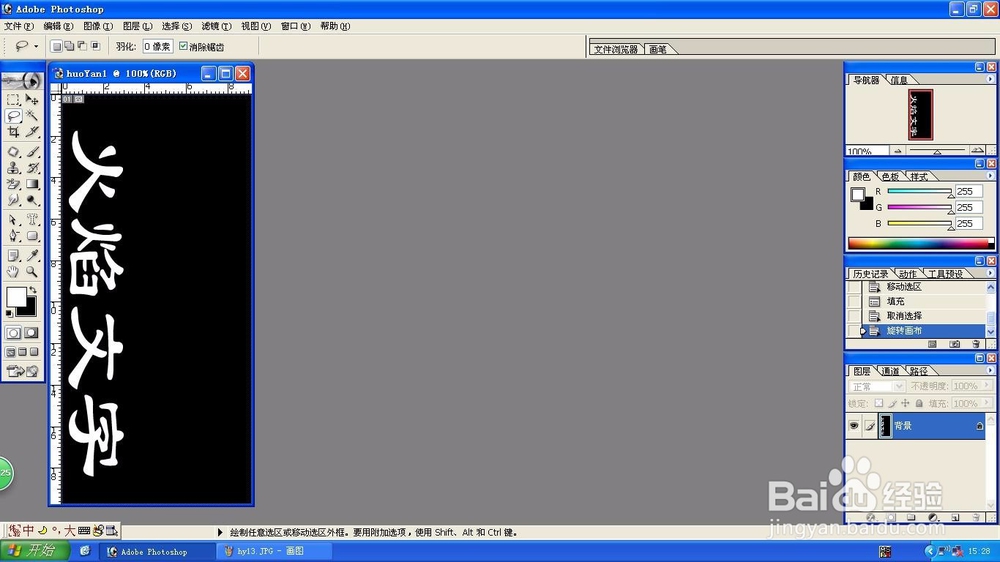Switch to the 色板 tab
This screenshot has height=562, width=1000.
coord(891,177)
